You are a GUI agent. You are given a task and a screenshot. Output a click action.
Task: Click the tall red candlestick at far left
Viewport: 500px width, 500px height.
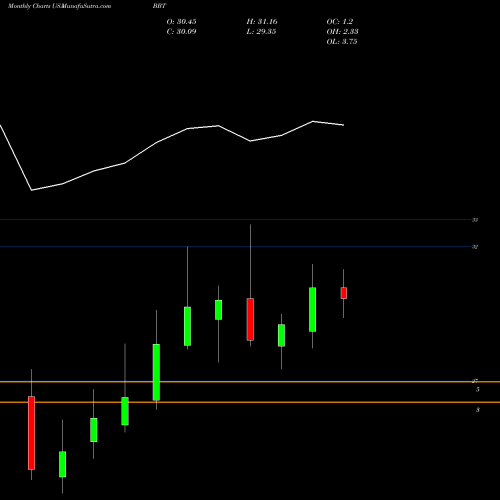coord(31,433)
